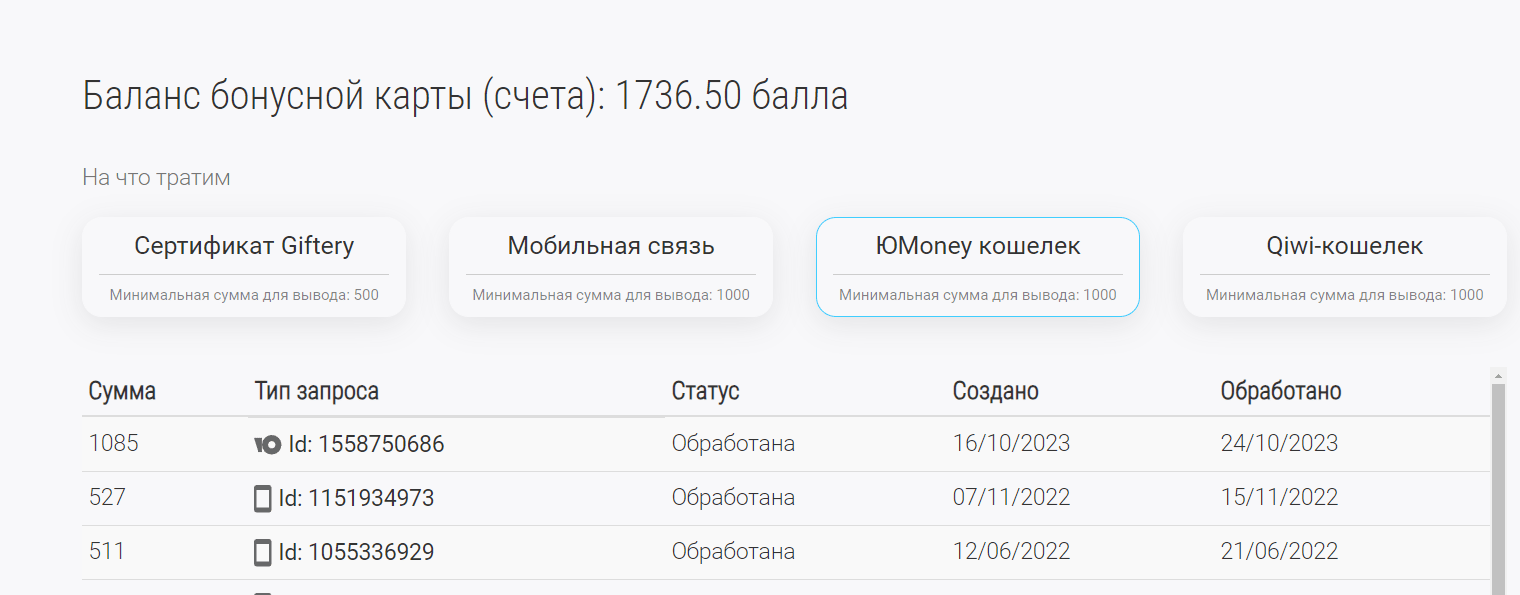
Task: Select the Сертификат Giftery payout card
Action: [244, 267]
